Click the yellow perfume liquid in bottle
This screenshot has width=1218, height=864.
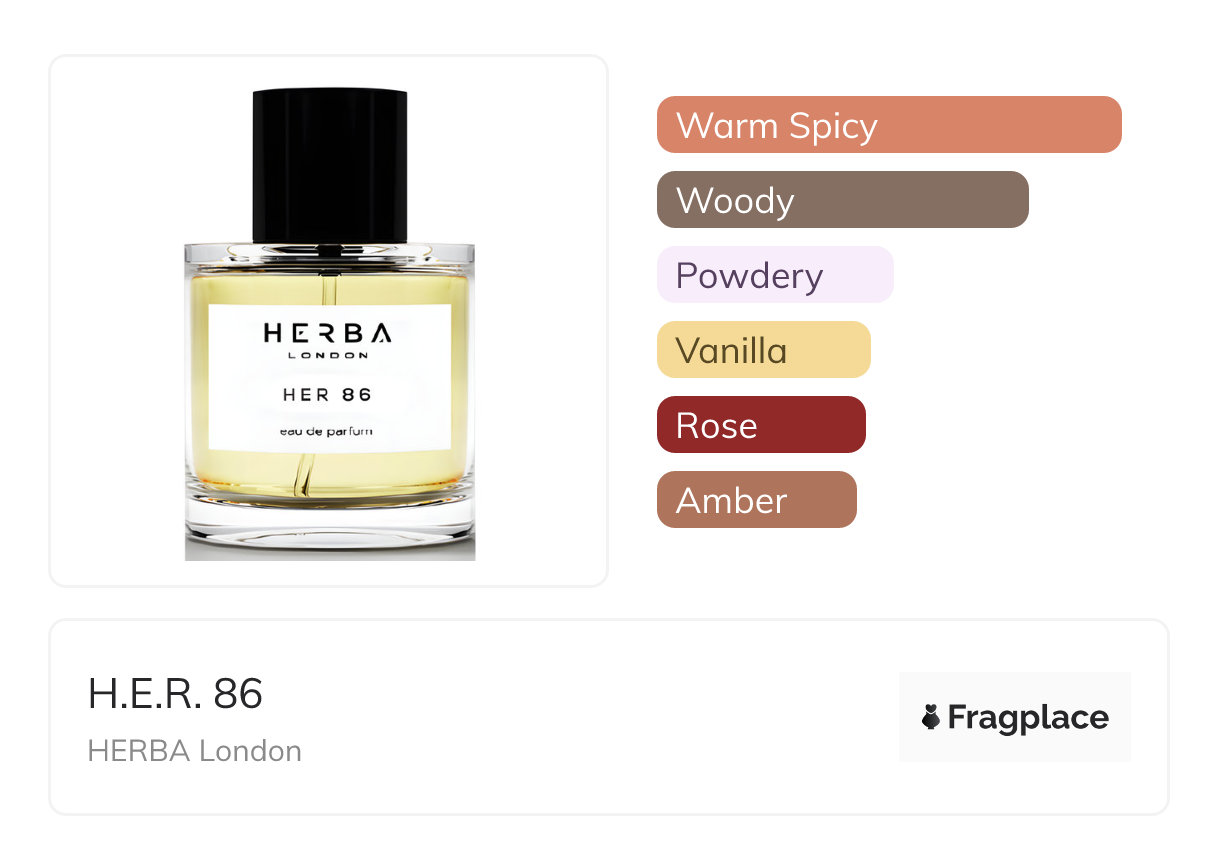[330, 474]
